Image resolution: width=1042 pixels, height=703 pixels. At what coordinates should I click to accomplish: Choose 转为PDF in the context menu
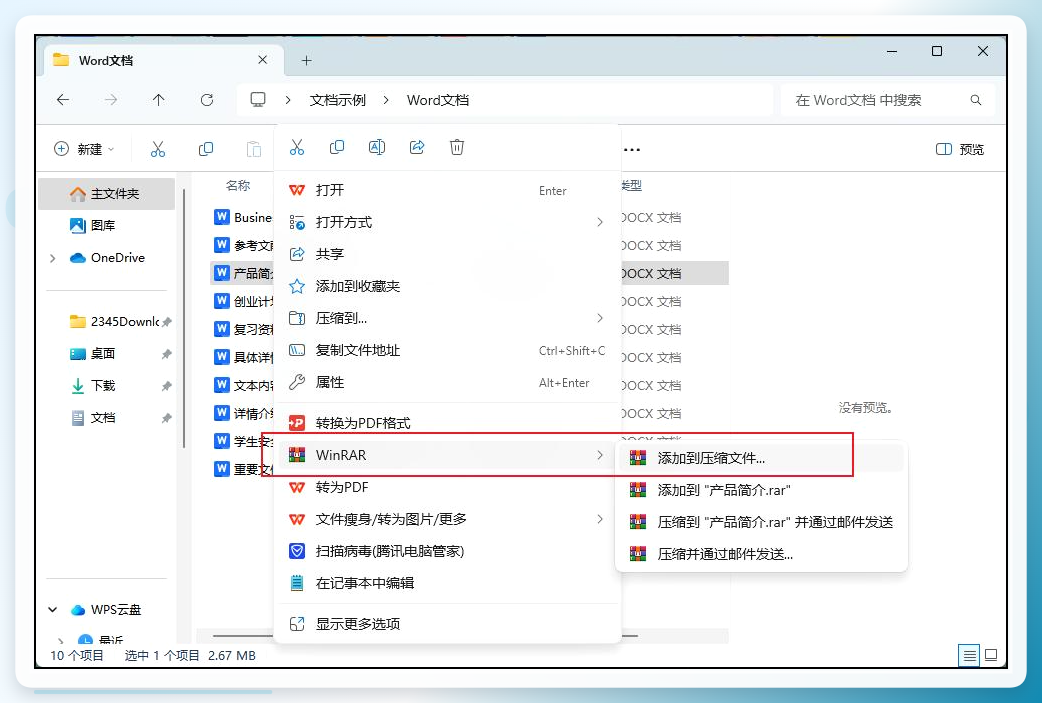[446, 487]
